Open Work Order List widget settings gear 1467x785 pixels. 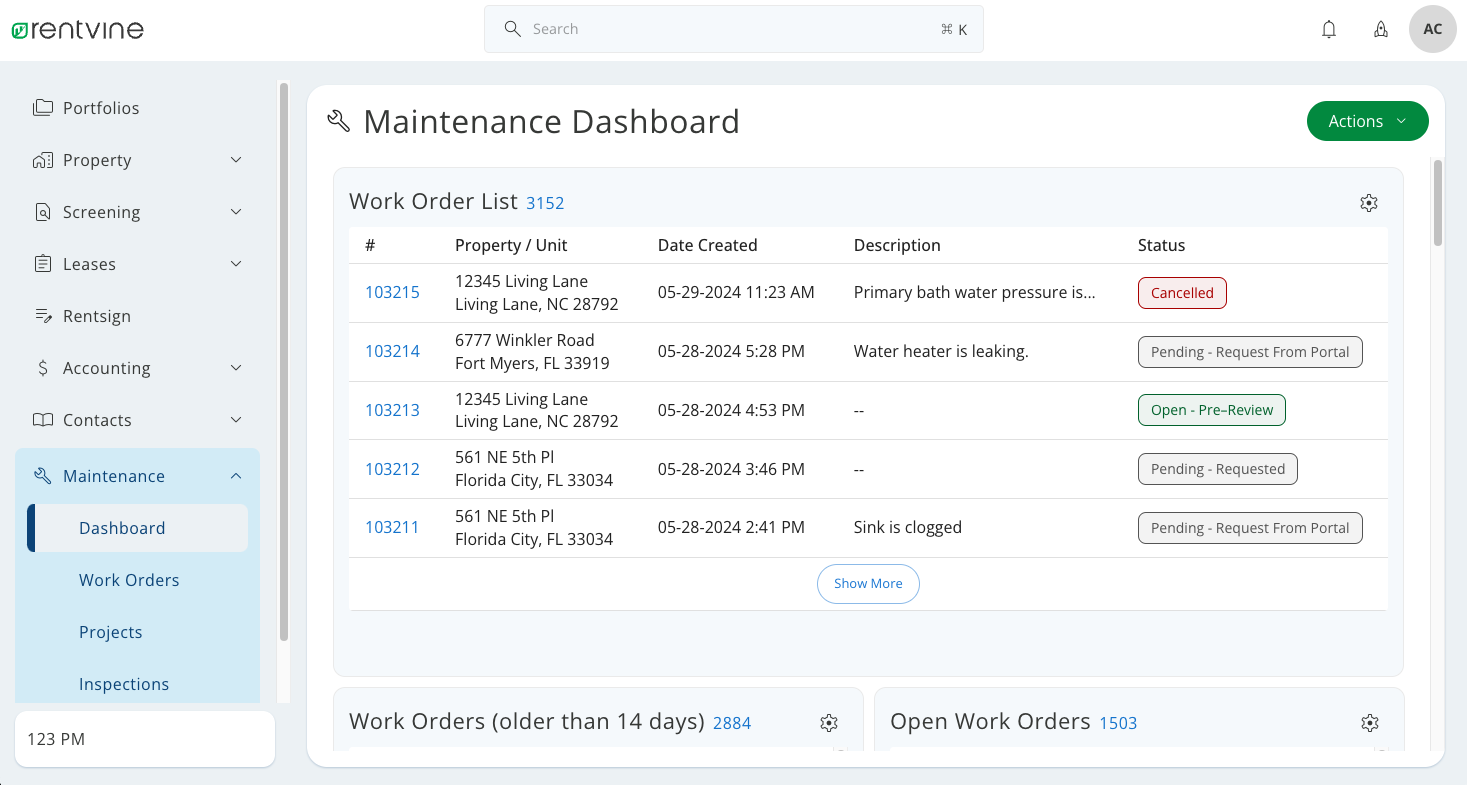pos(1369,202)
